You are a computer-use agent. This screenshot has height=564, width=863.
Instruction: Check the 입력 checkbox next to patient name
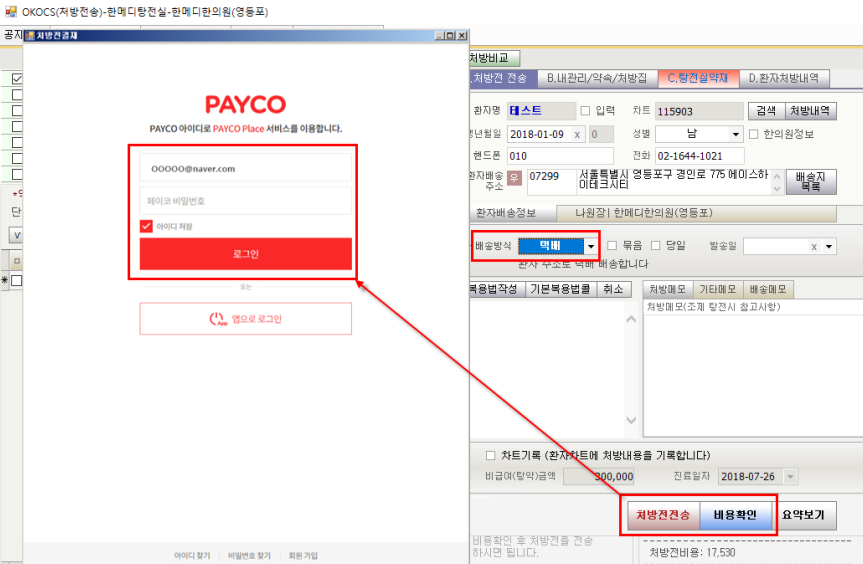[x=585, y=111]
